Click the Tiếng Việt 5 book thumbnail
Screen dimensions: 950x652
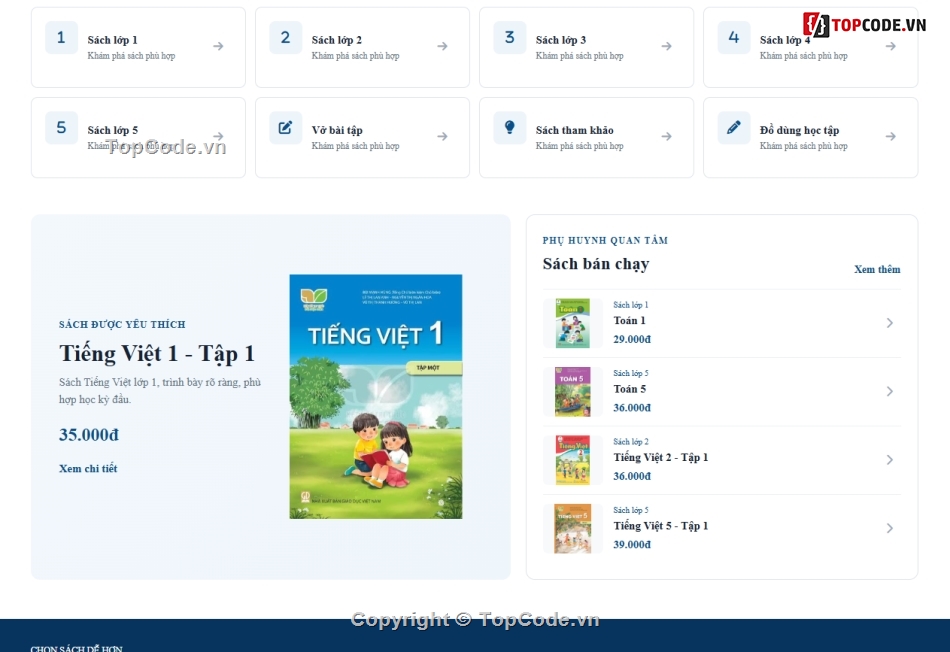(x=573, y=528)
